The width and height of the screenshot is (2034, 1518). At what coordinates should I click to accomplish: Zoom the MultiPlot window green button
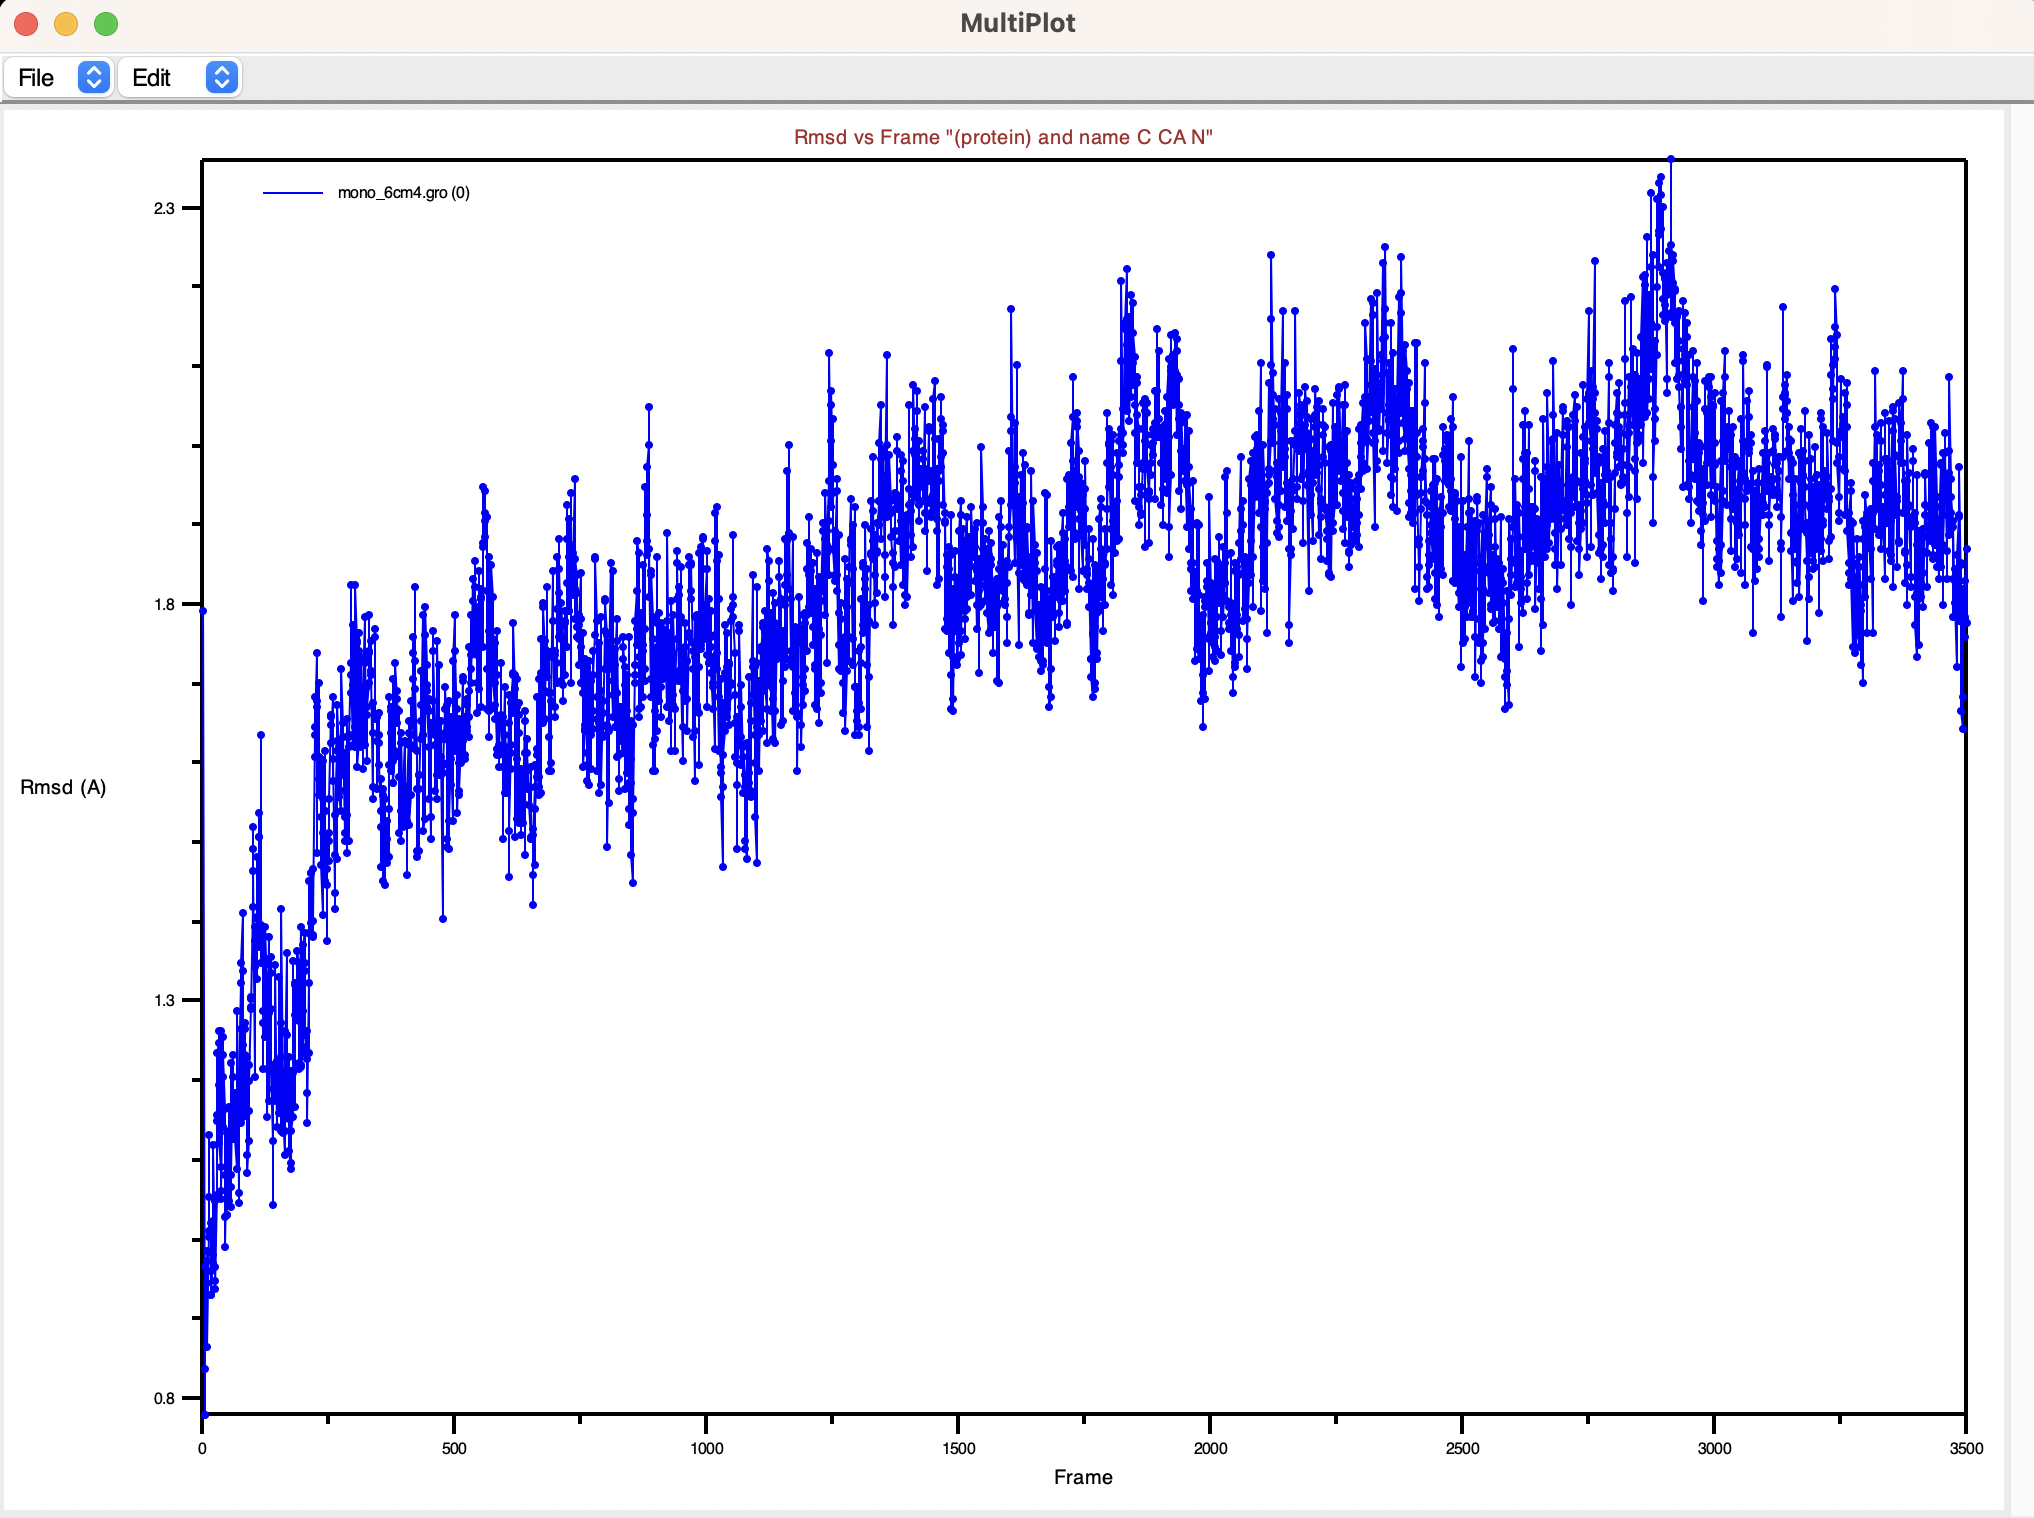pos(105,22)
